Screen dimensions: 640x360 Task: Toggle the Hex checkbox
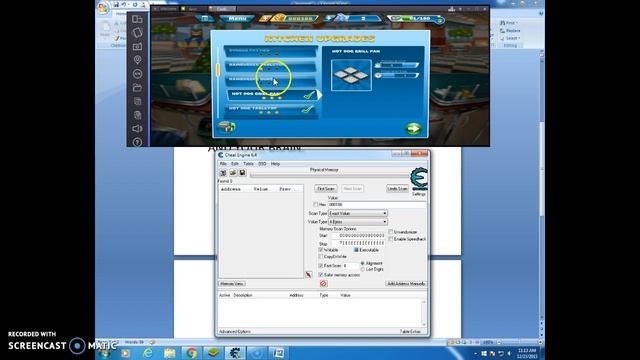pos(316,204)
